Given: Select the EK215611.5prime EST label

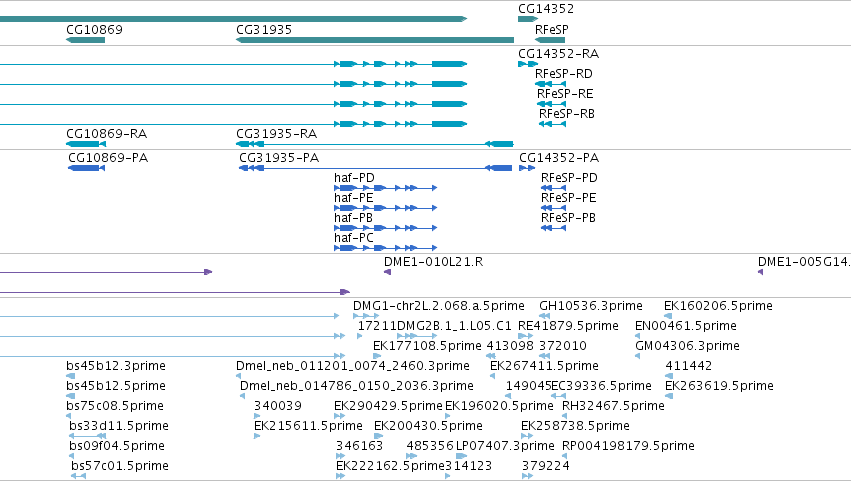Looking at the screenshot, I should (x=308, y=426).
